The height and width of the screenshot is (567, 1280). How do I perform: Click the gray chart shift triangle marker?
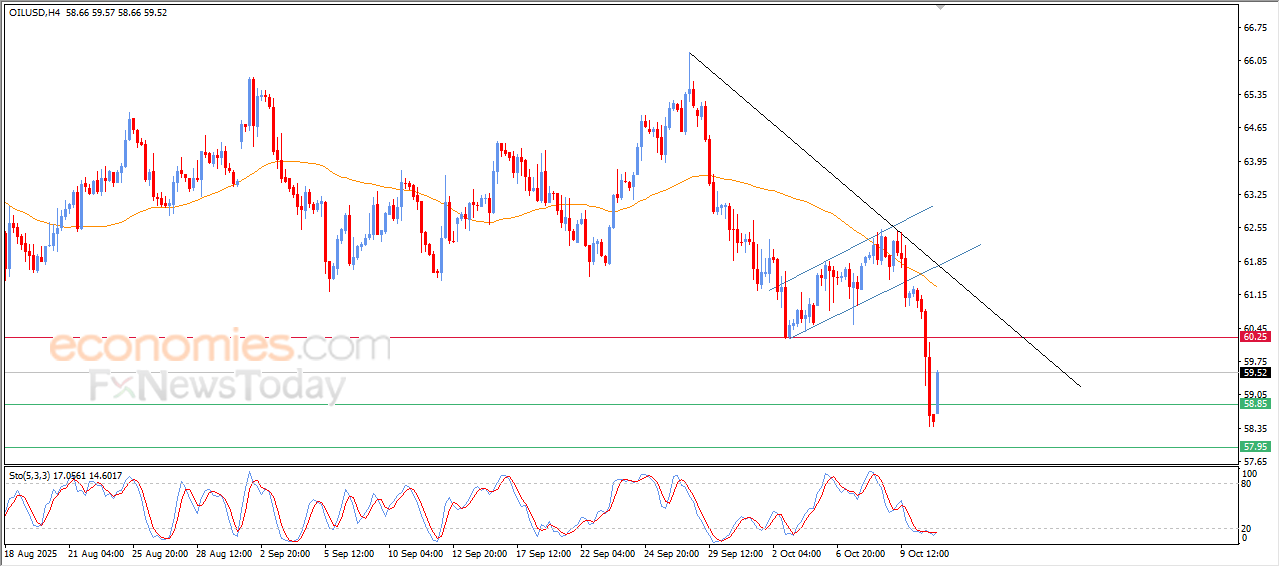pos(939,6)
